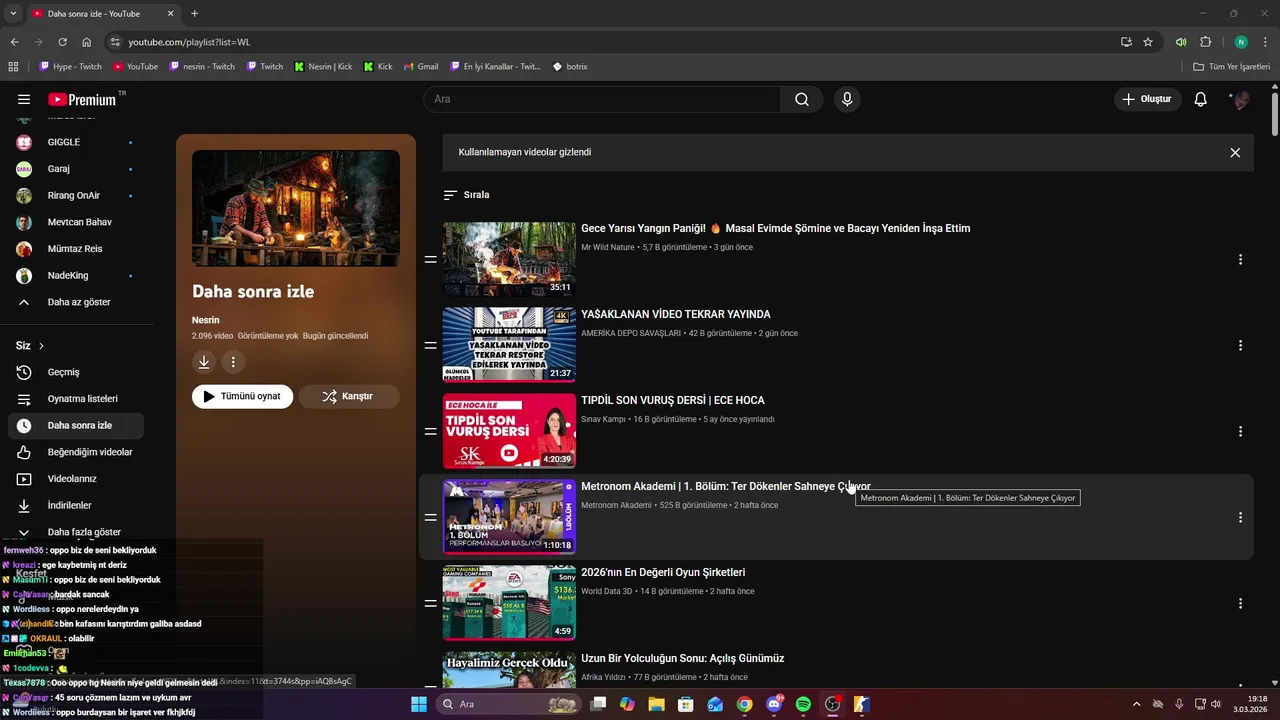Expand the Siz section chevron
This screenshot has width=1280, height=720.
41,346
